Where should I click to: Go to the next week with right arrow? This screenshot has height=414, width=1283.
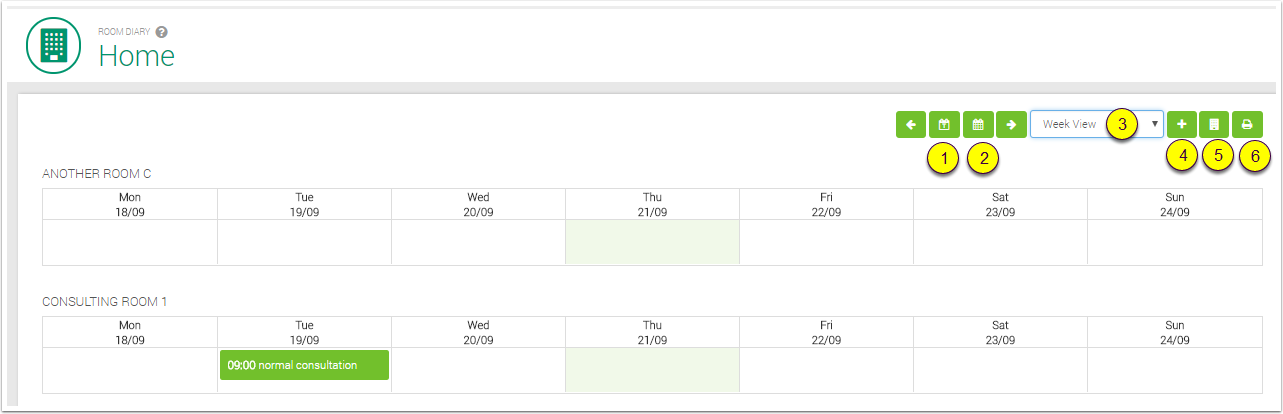1012,124
